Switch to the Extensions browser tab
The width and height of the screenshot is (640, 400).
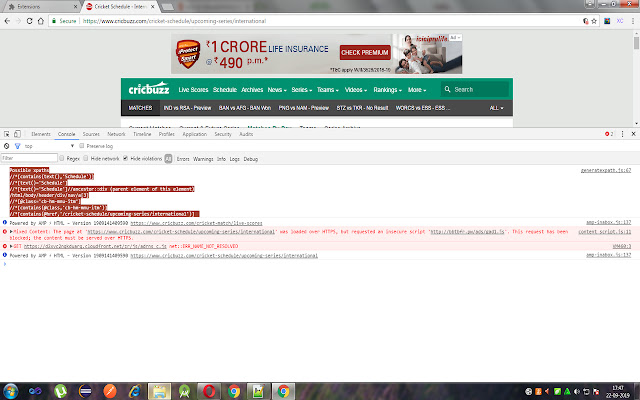(41, 7)
